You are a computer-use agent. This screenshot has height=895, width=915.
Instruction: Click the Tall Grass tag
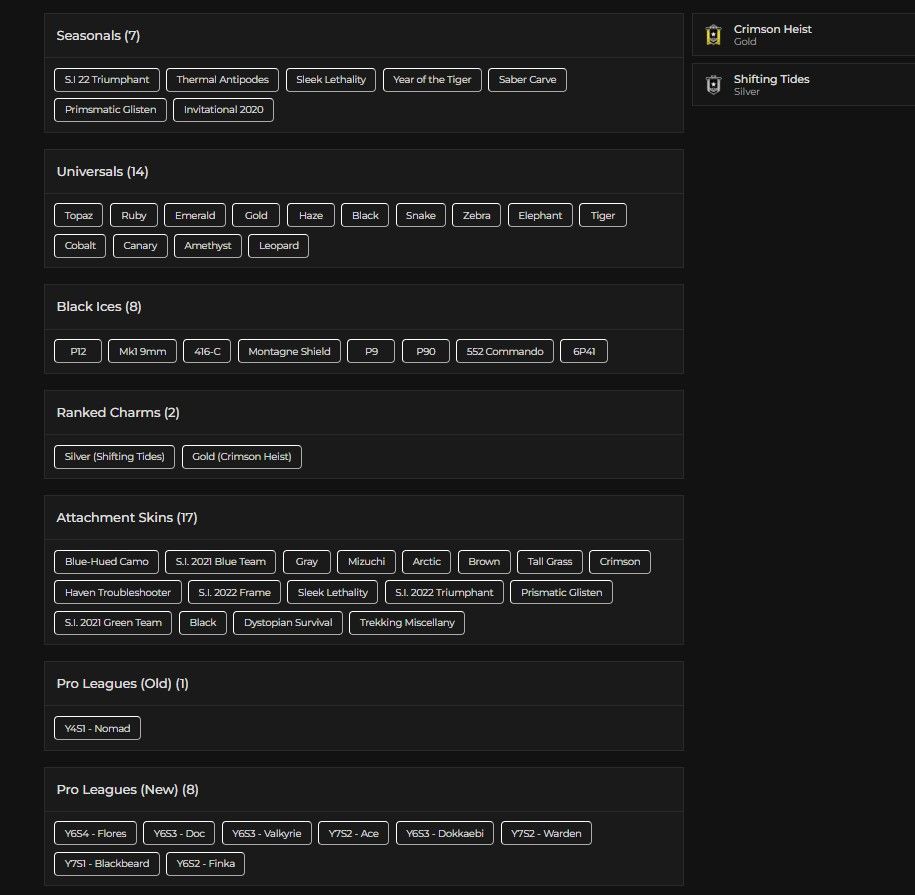(550, 562)
